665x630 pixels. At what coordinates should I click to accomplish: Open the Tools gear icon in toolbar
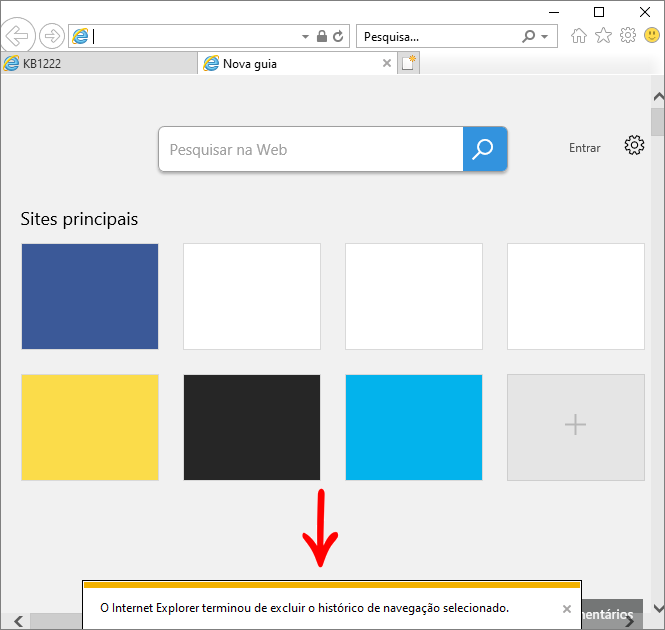(628, 35)
